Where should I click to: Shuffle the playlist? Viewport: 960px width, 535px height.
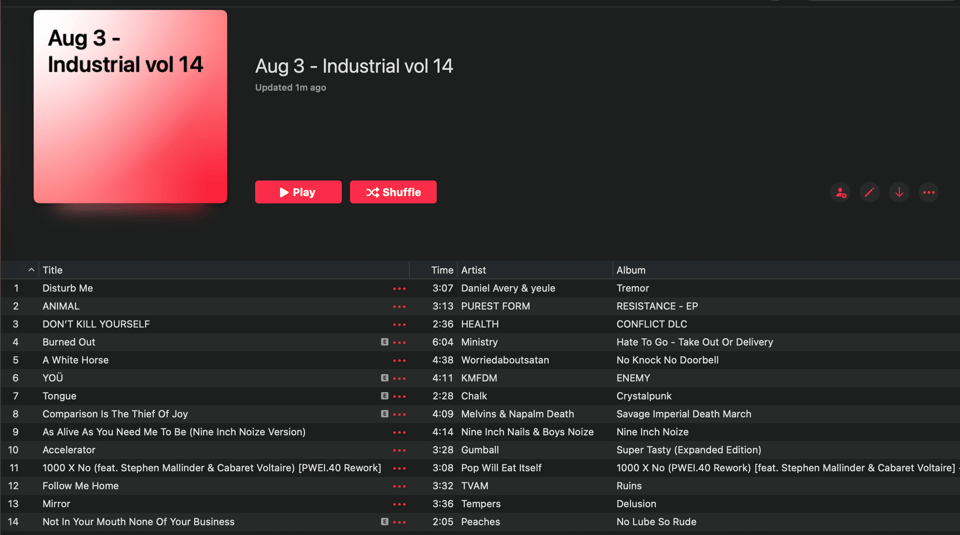[x=393, y=192]
